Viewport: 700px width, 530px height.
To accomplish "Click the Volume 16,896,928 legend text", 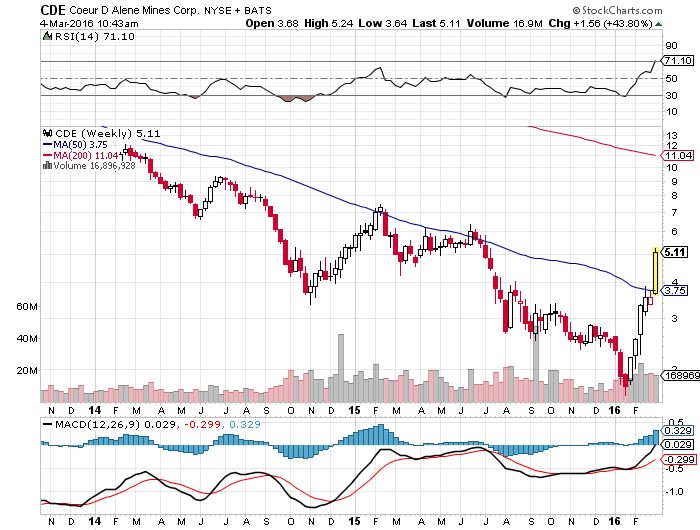I will point(94,166).
